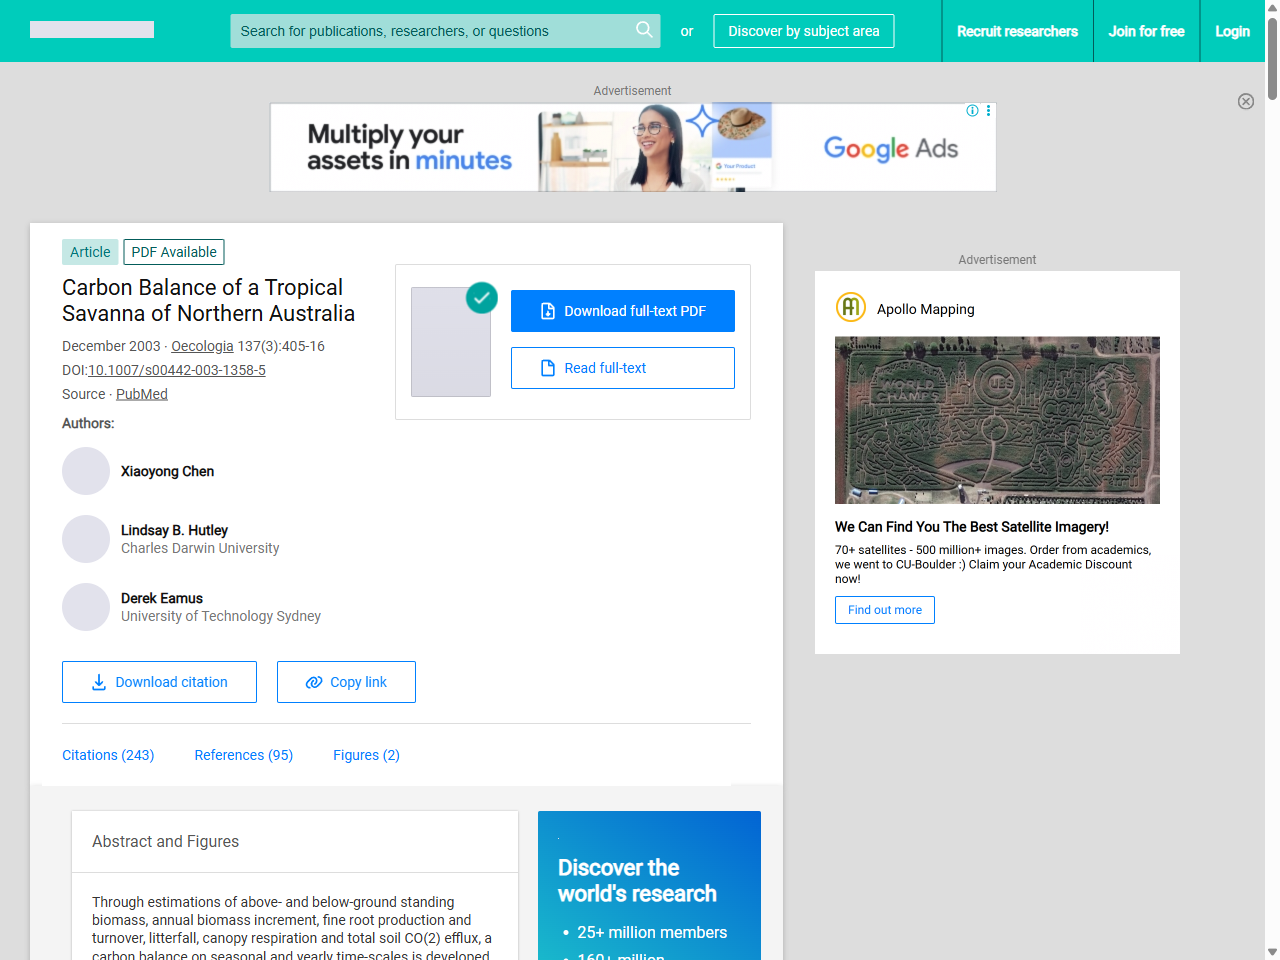Click the Google Ads banner advertisement
The height and width of the screenshot is (960, 1280).
pyautogui.click(x=633, y=147)
